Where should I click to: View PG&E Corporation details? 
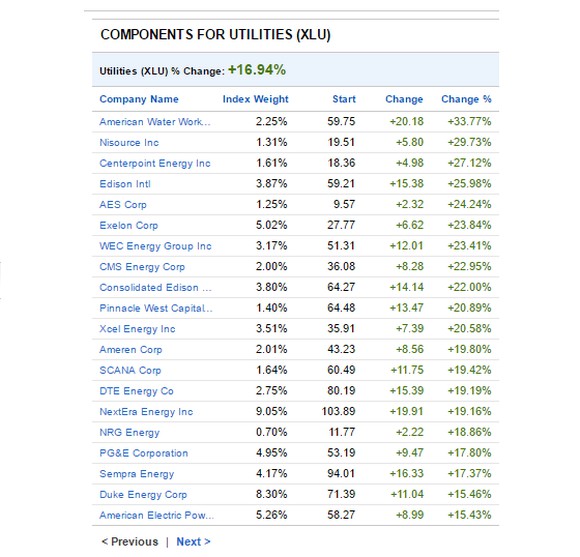click(144, 453)
